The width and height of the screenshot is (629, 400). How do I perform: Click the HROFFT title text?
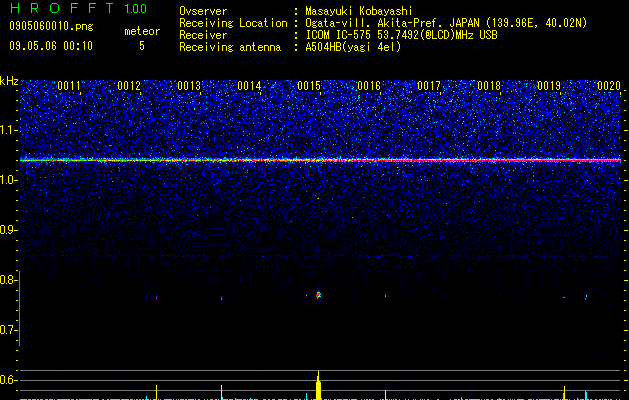(62, 8)
